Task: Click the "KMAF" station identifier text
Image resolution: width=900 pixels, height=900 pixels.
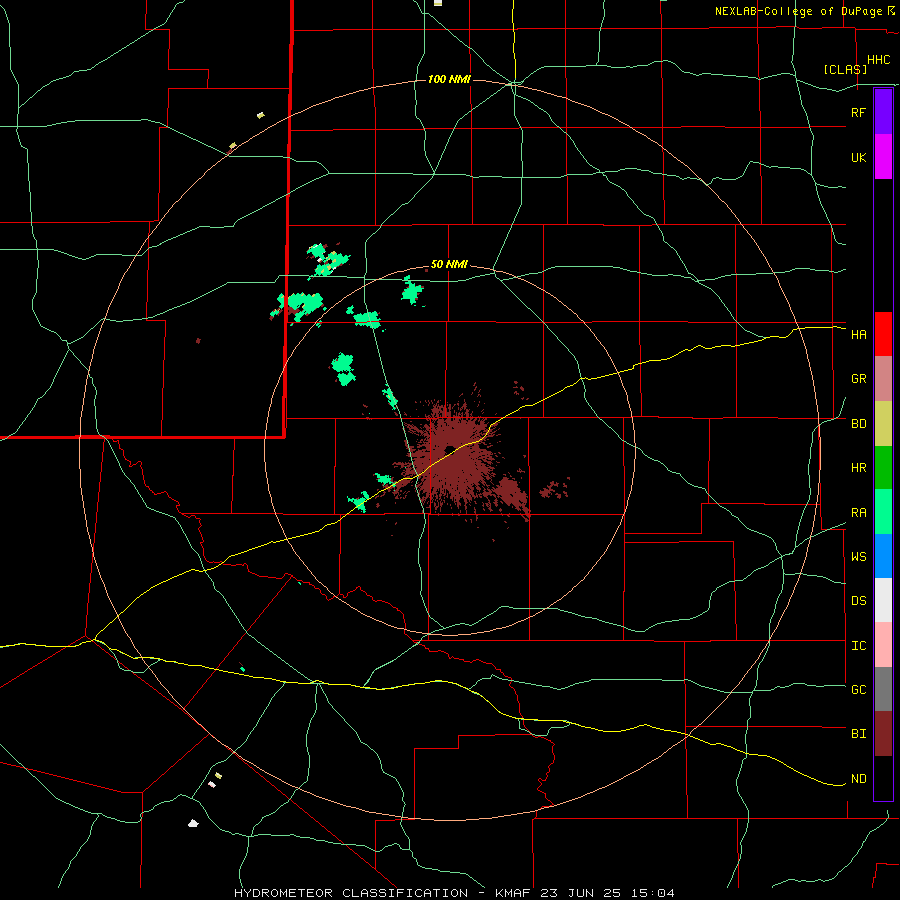Action: 513,893
